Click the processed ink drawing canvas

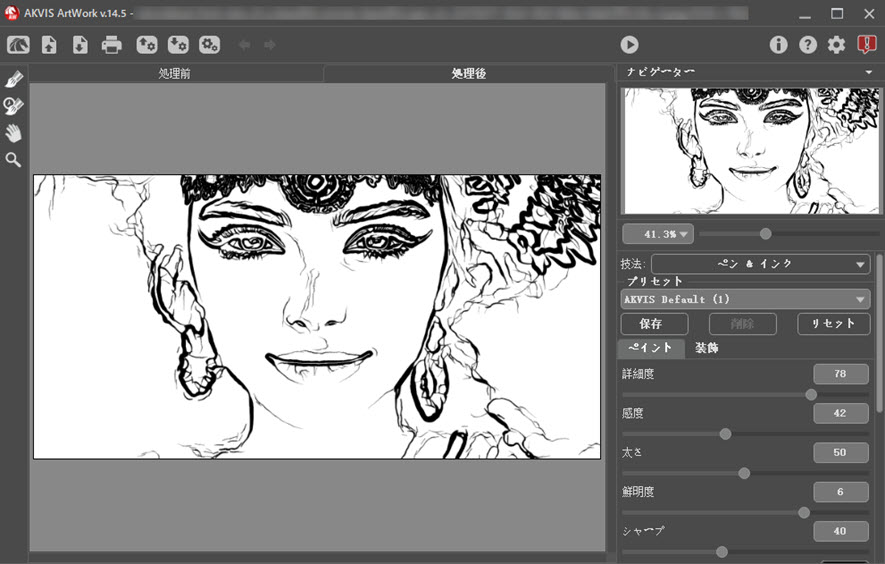click(x=317, y=317)
